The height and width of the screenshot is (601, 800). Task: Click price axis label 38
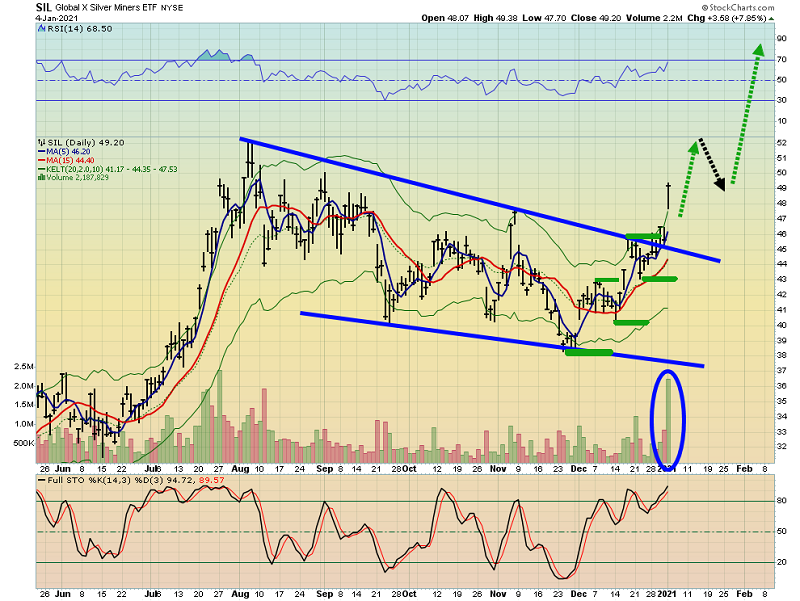(x=781, y=355)
